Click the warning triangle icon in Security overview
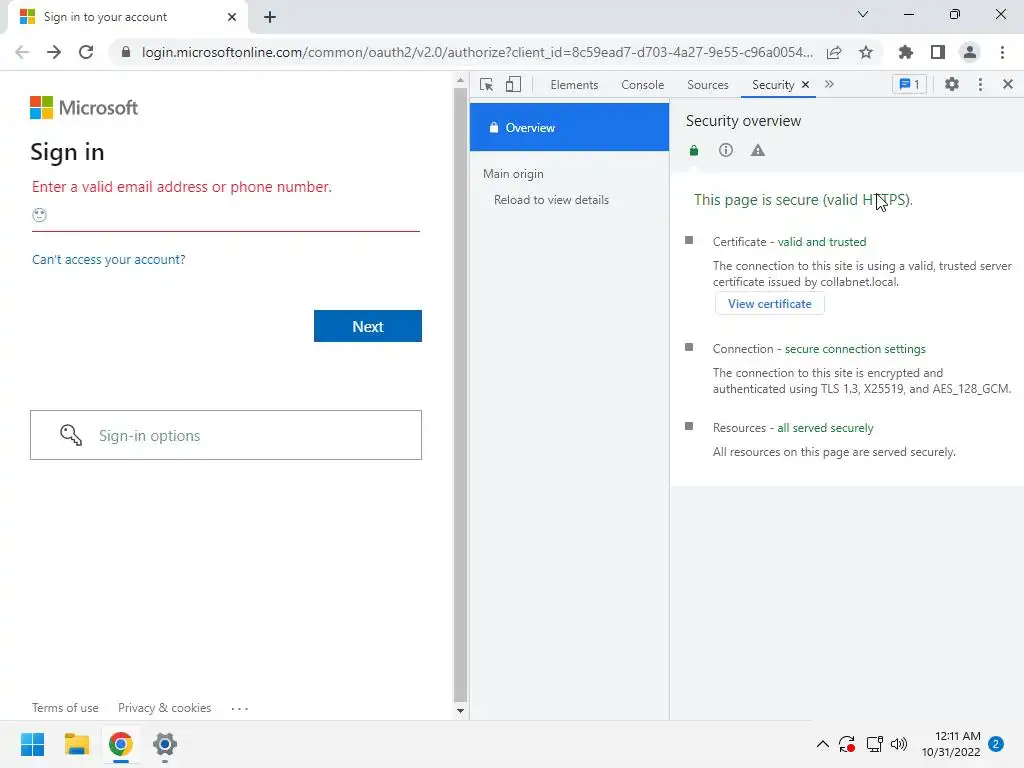This screenshot has height=768, width=1024. coord(758,150)
